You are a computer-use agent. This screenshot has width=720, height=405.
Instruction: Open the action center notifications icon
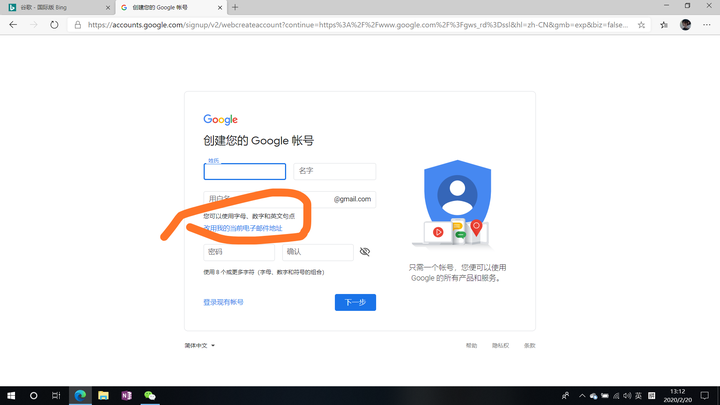click(705, 395)
